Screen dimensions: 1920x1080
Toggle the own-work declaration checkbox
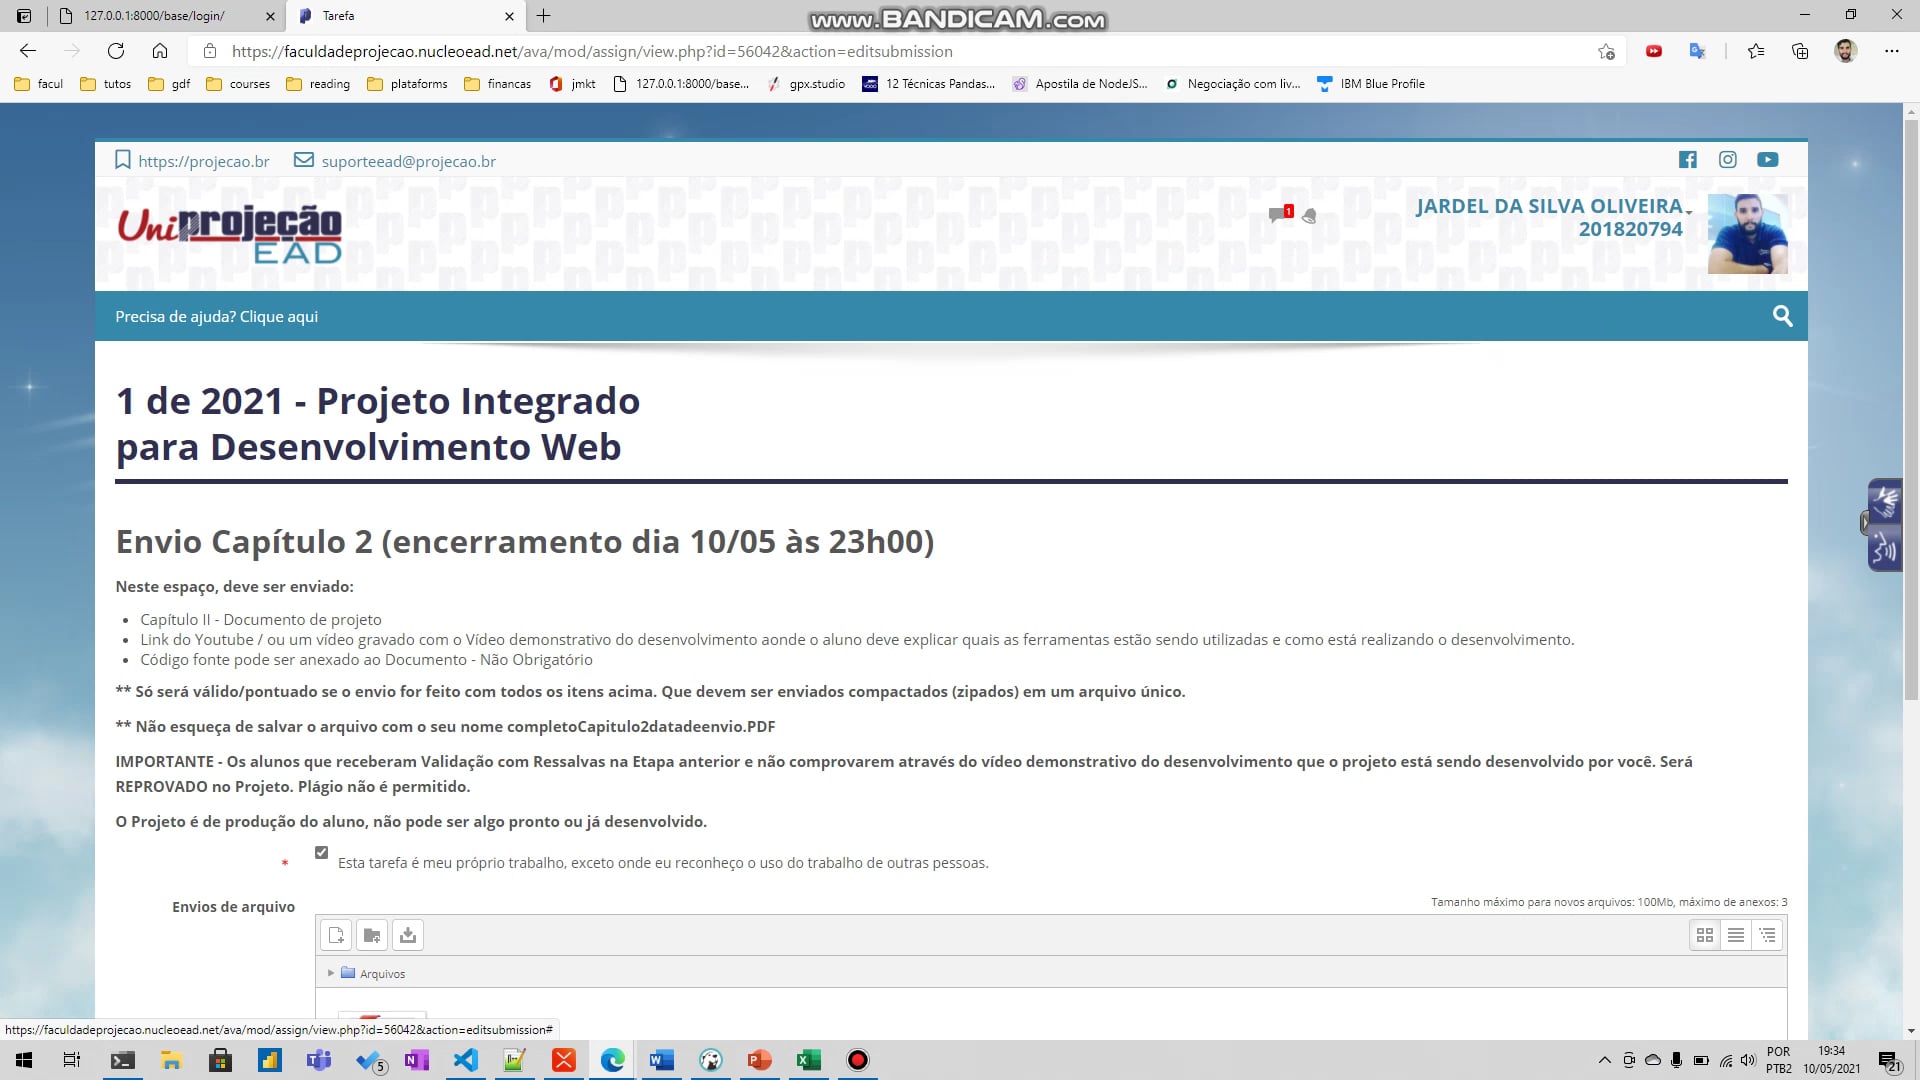(x=321, y=853)
